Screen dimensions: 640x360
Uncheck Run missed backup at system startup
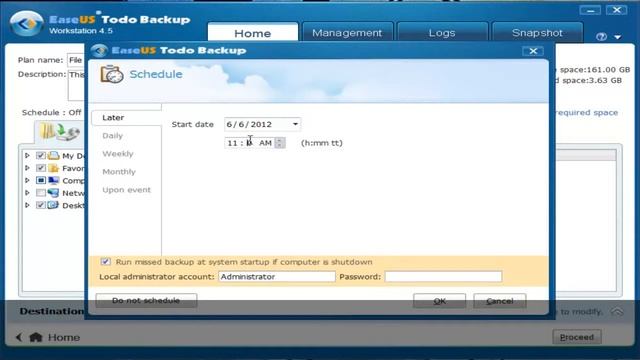pyautogui.click(x=105, y=262)
